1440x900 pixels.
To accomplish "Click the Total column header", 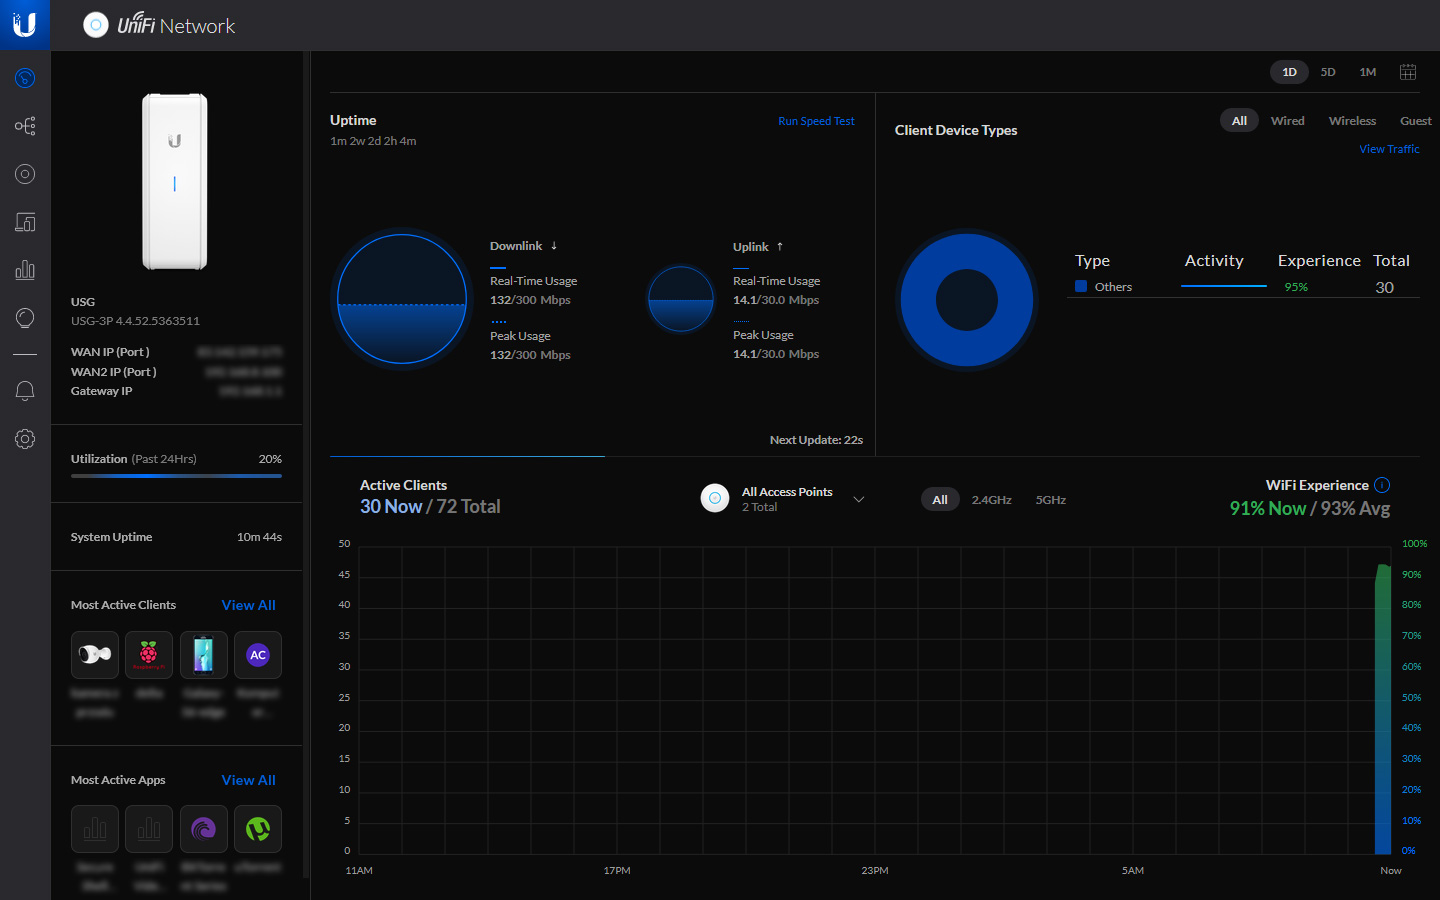I will (1391, 261).
